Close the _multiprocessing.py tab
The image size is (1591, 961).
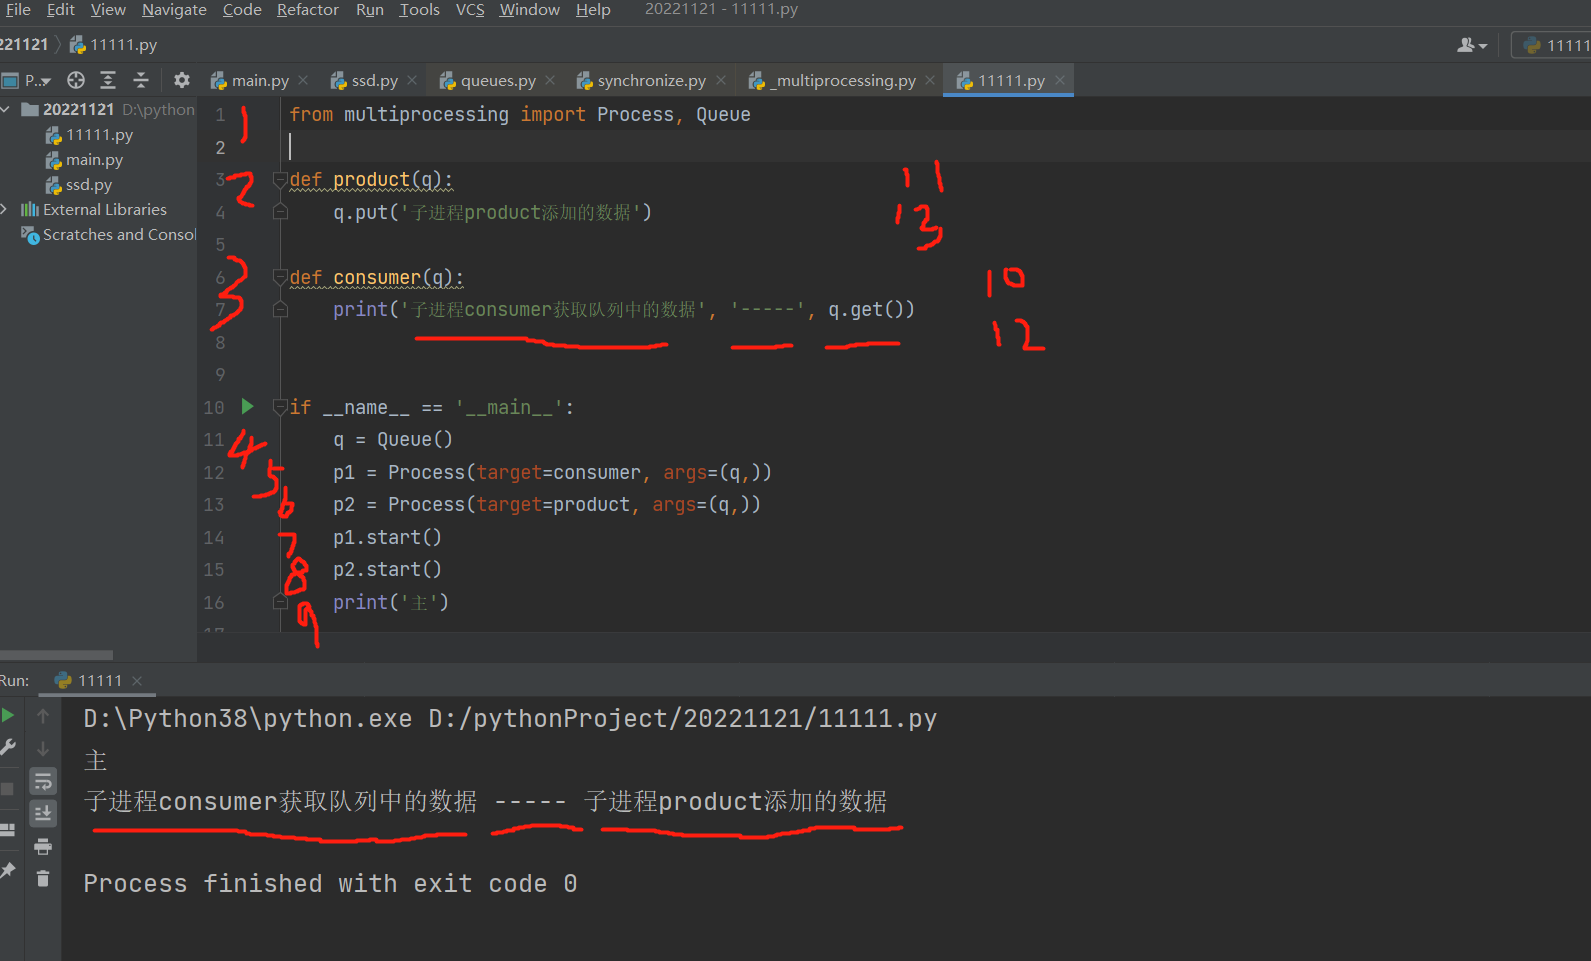pos(930,80)
